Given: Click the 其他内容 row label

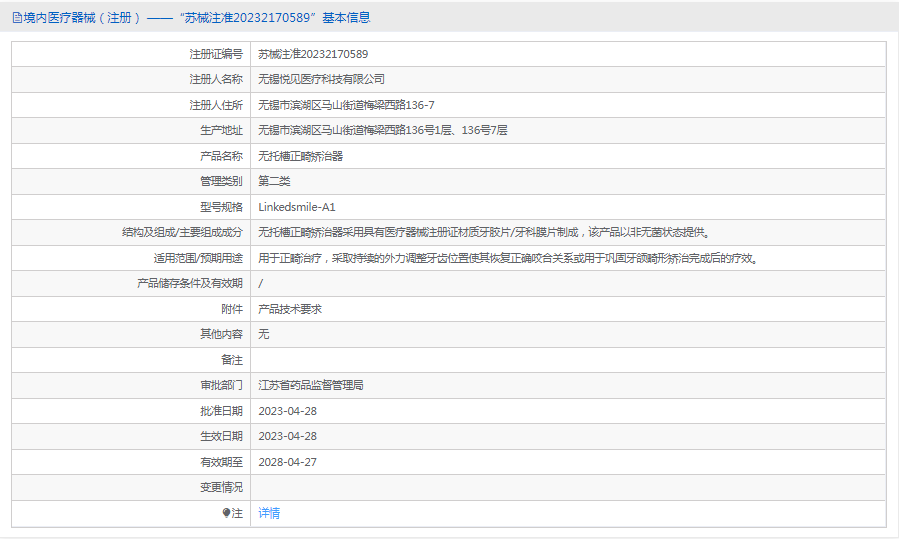Looking at the screenshot, I should click(221, 334).
